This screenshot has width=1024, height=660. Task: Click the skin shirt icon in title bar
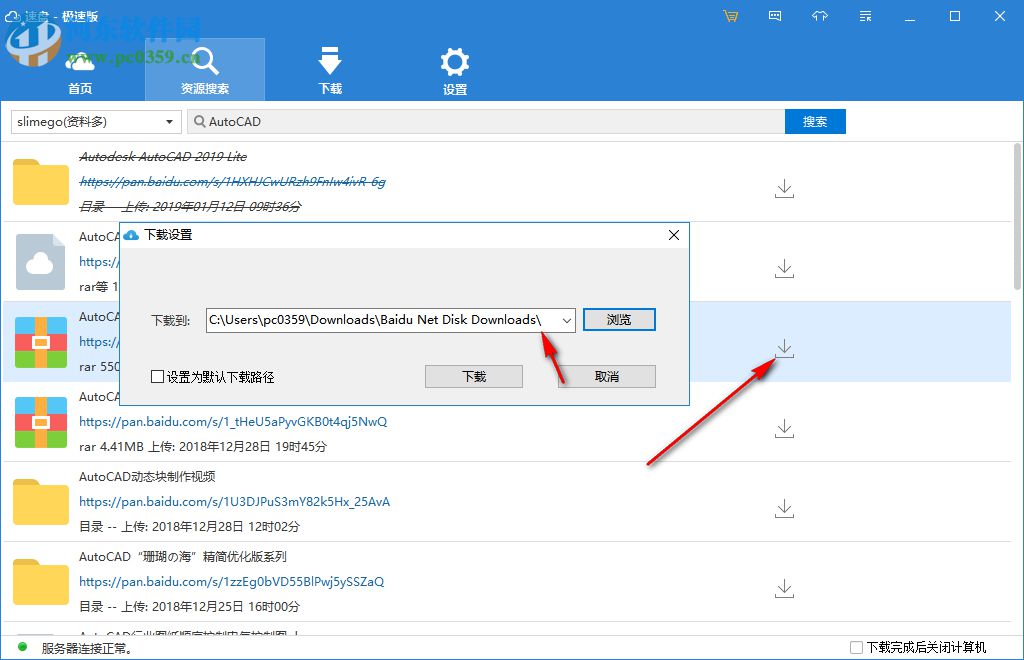point(820,16)
